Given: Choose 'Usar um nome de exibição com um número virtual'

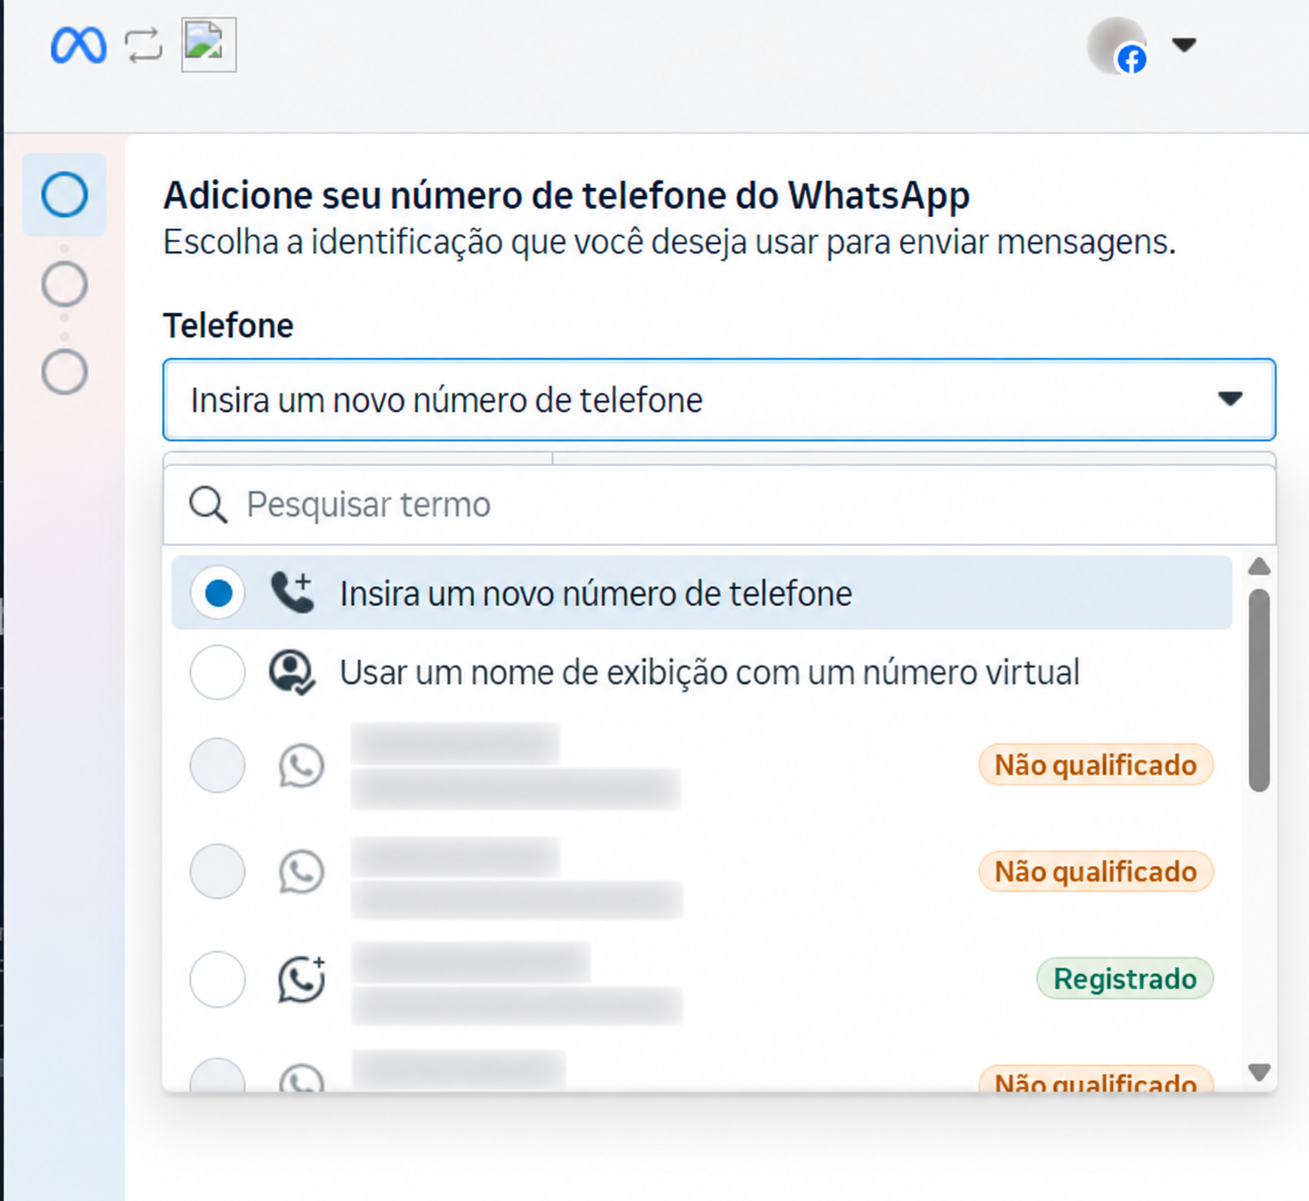Looking at the screenshot, I should point(710,672).
